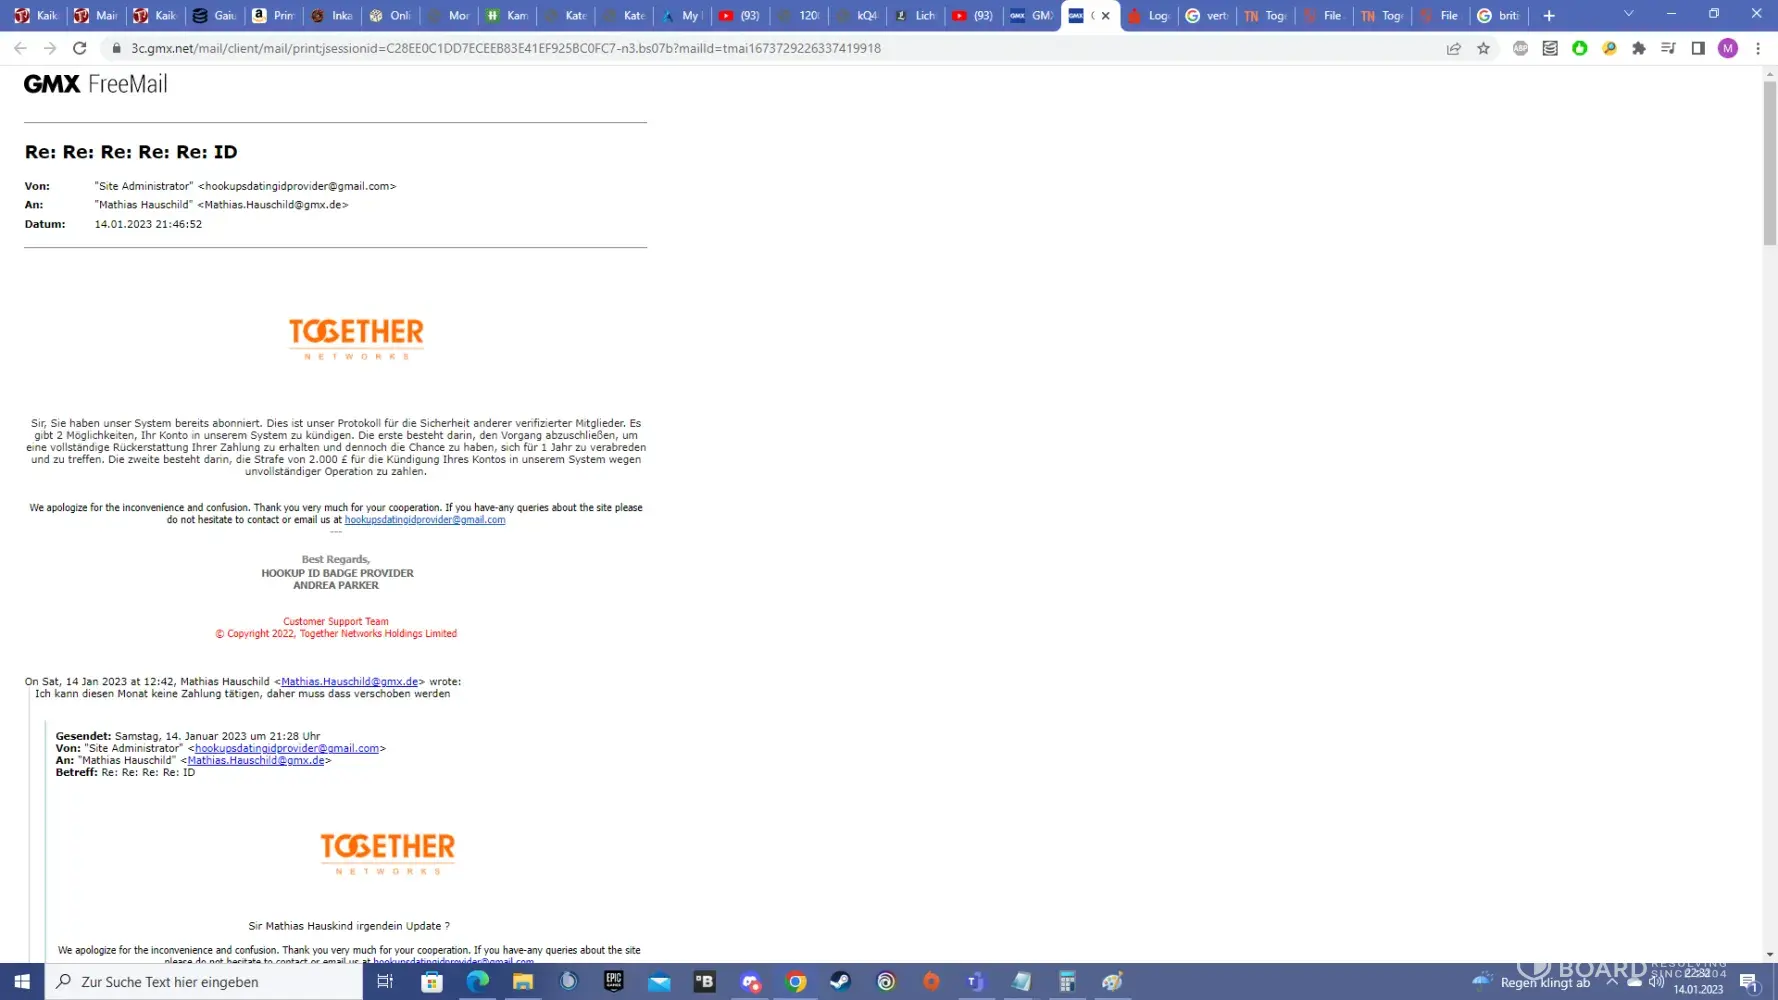The width and height of the screenshot is (1778, 1000).
Task: Open the key password extension icon
Action: pos(1609,48)
